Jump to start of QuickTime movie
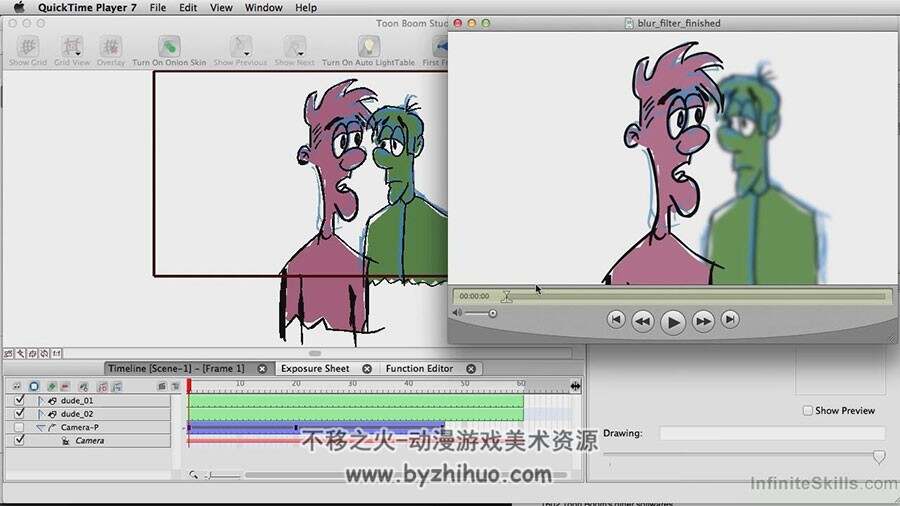 (615, 320)
